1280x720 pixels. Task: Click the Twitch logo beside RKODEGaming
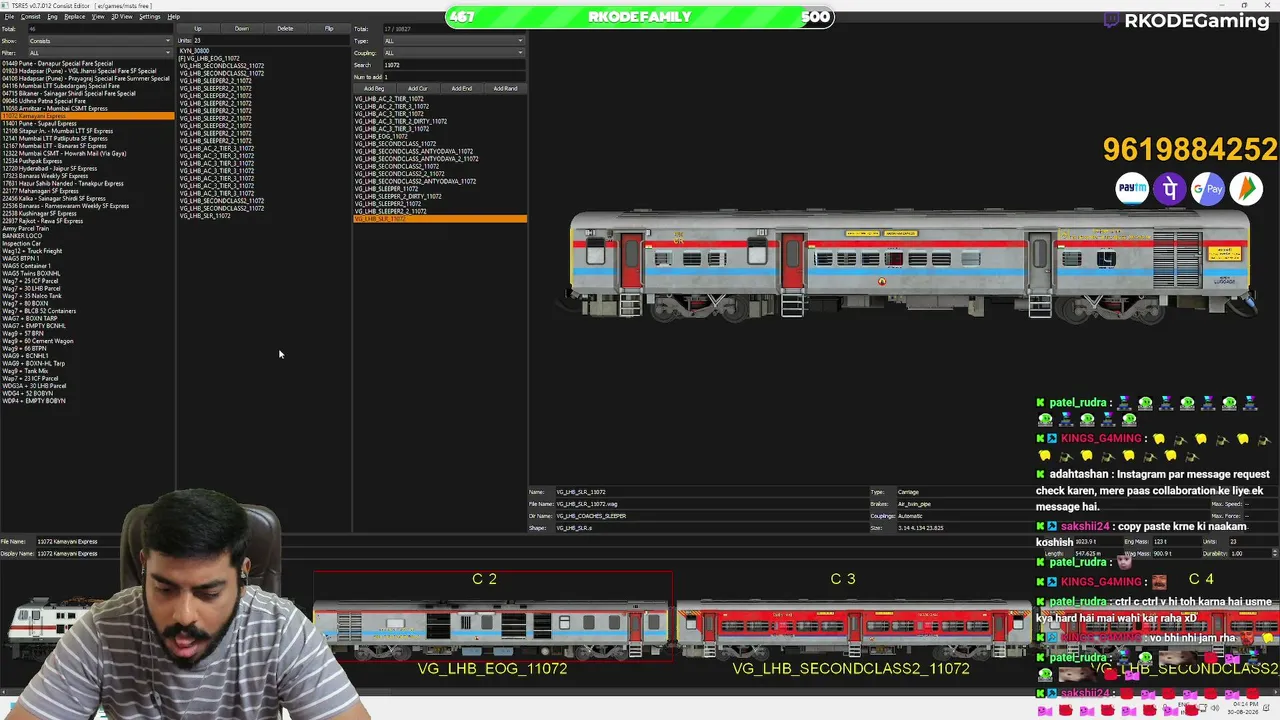1111,20
